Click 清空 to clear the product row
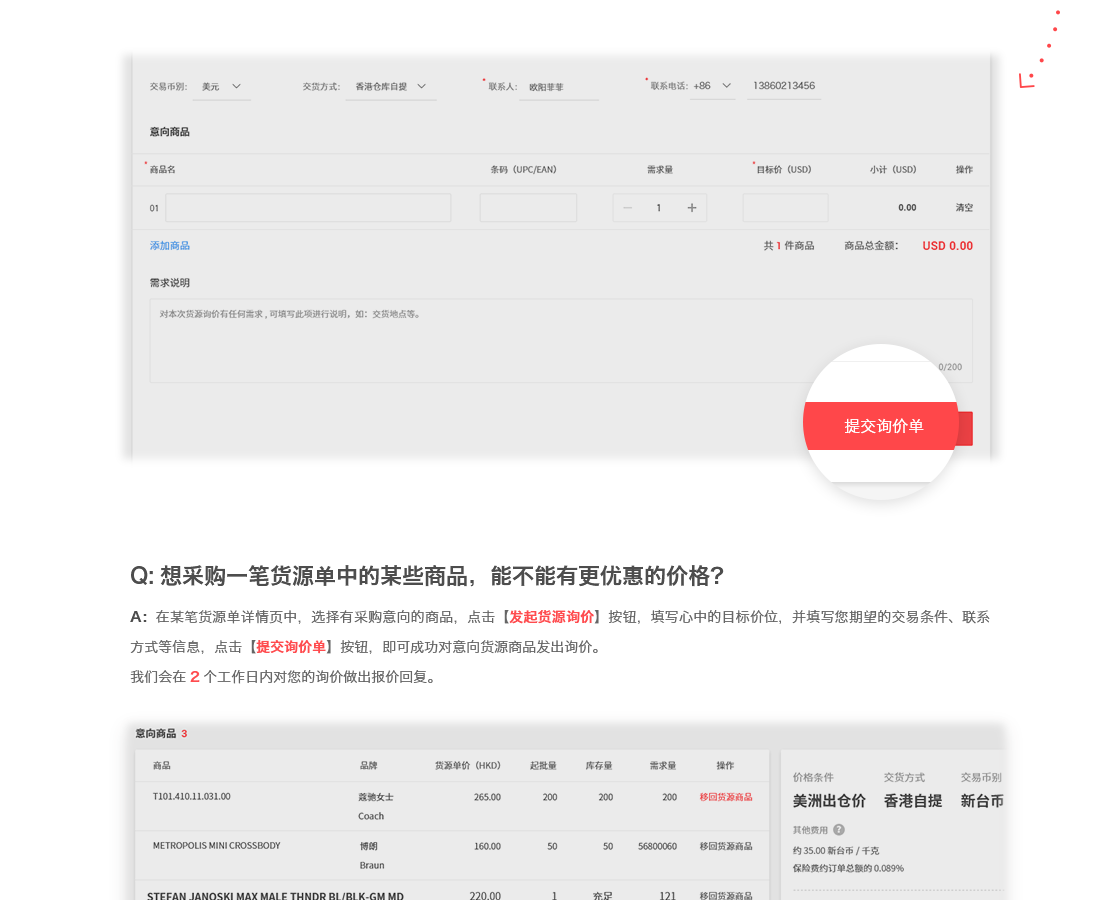Screen dimensions: 1120x900 963,208
